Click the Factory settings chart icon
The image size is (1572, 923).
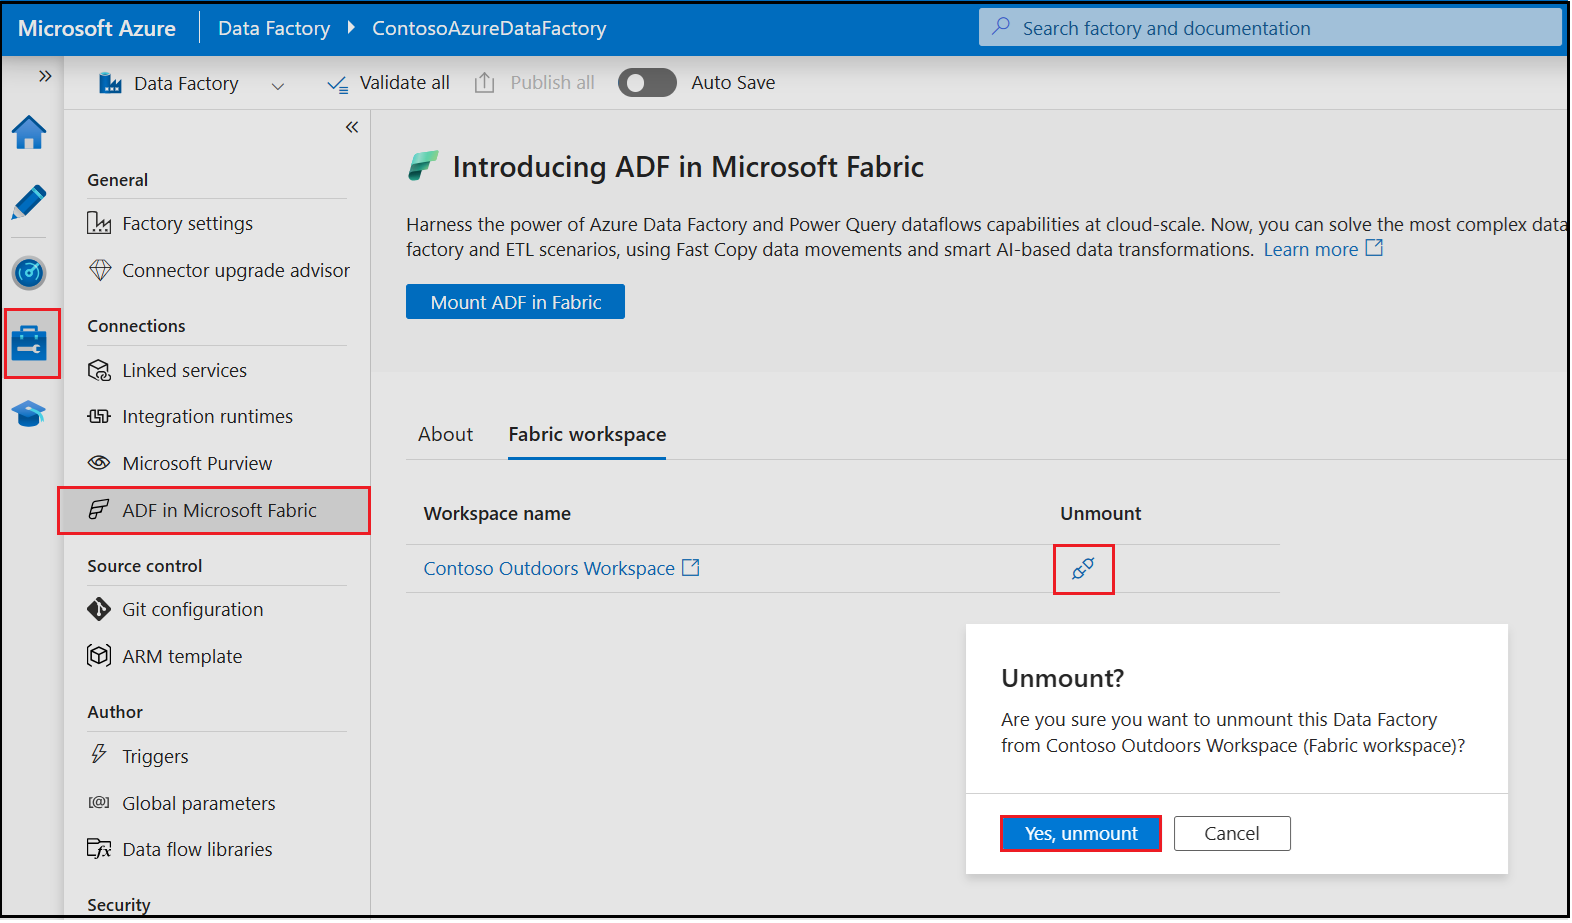pos(99,223)
